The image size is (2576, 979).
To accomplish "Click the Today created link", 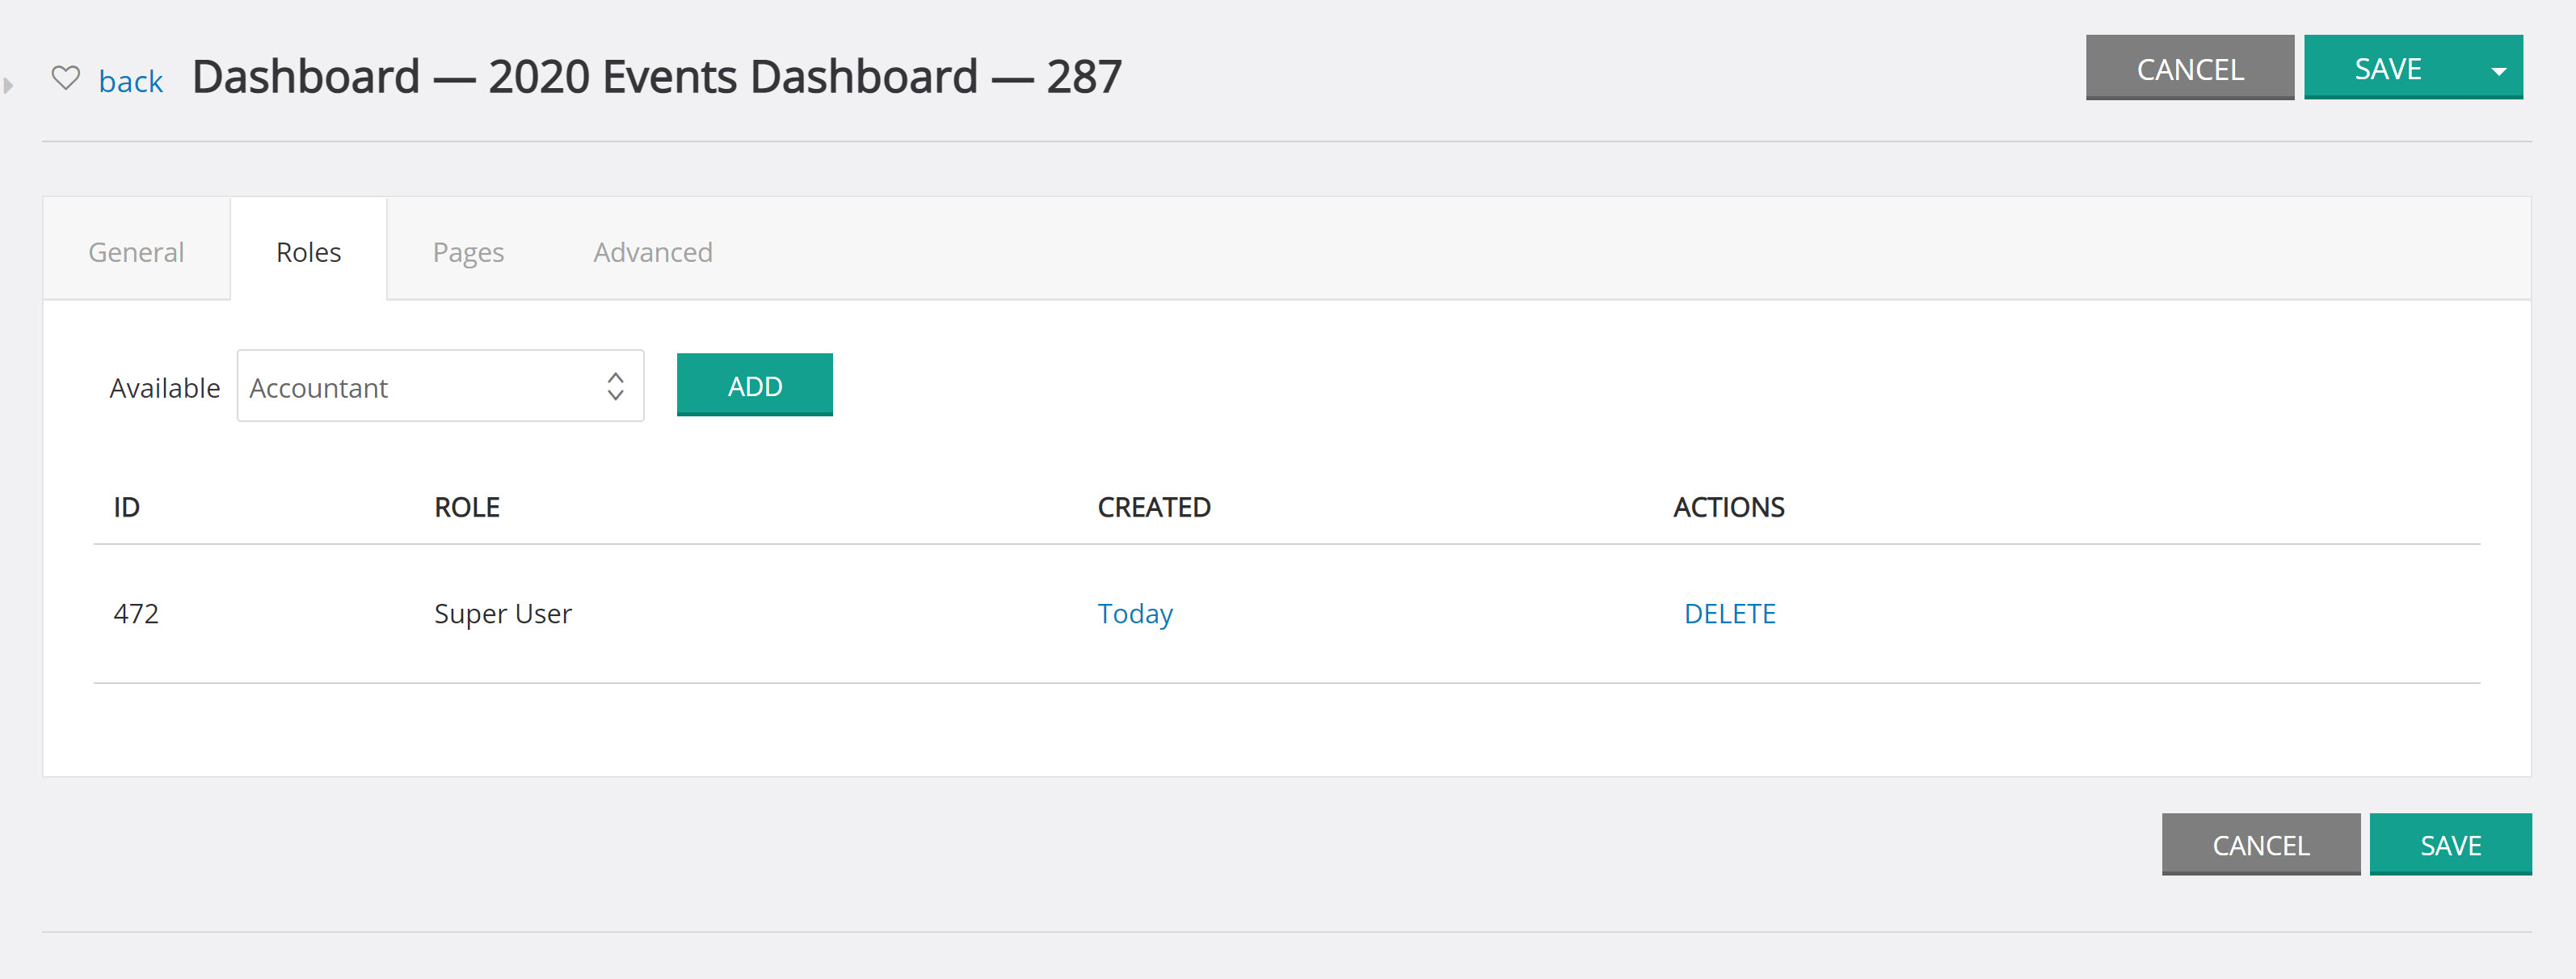I will [x=1135, y=613].
